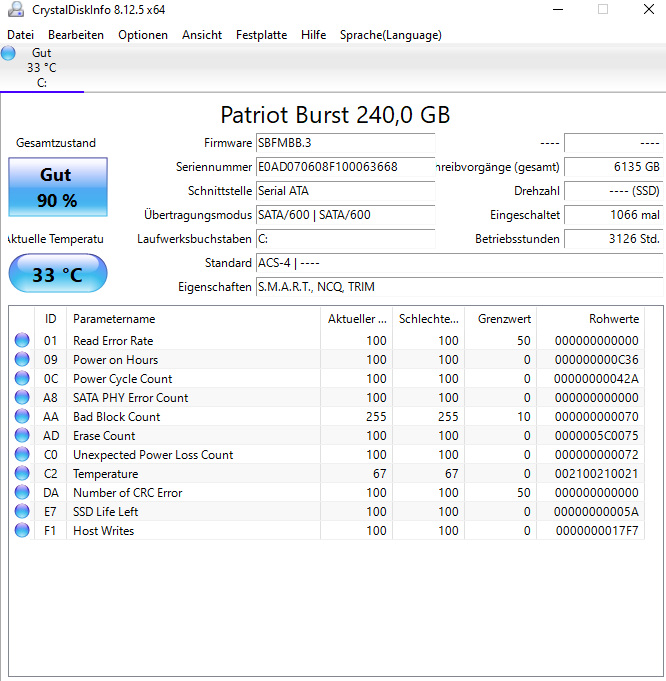Open the Hilfe menu
Image resolution: width=666 pixels, height=681 pixels.
pos(314,35)
